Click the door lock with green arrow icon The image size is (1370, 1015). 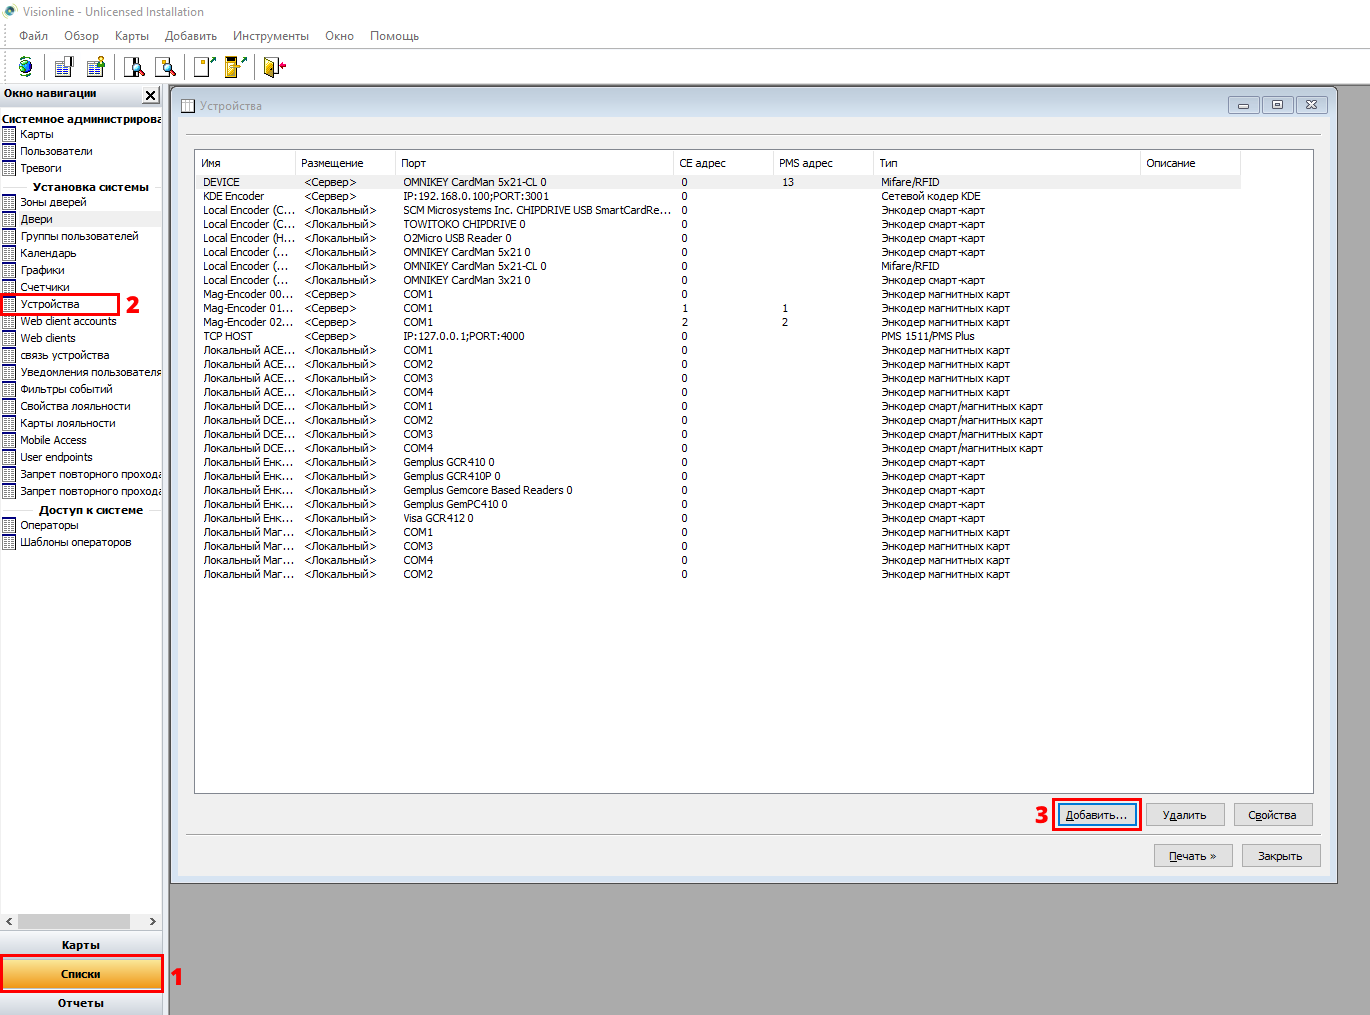236,67
